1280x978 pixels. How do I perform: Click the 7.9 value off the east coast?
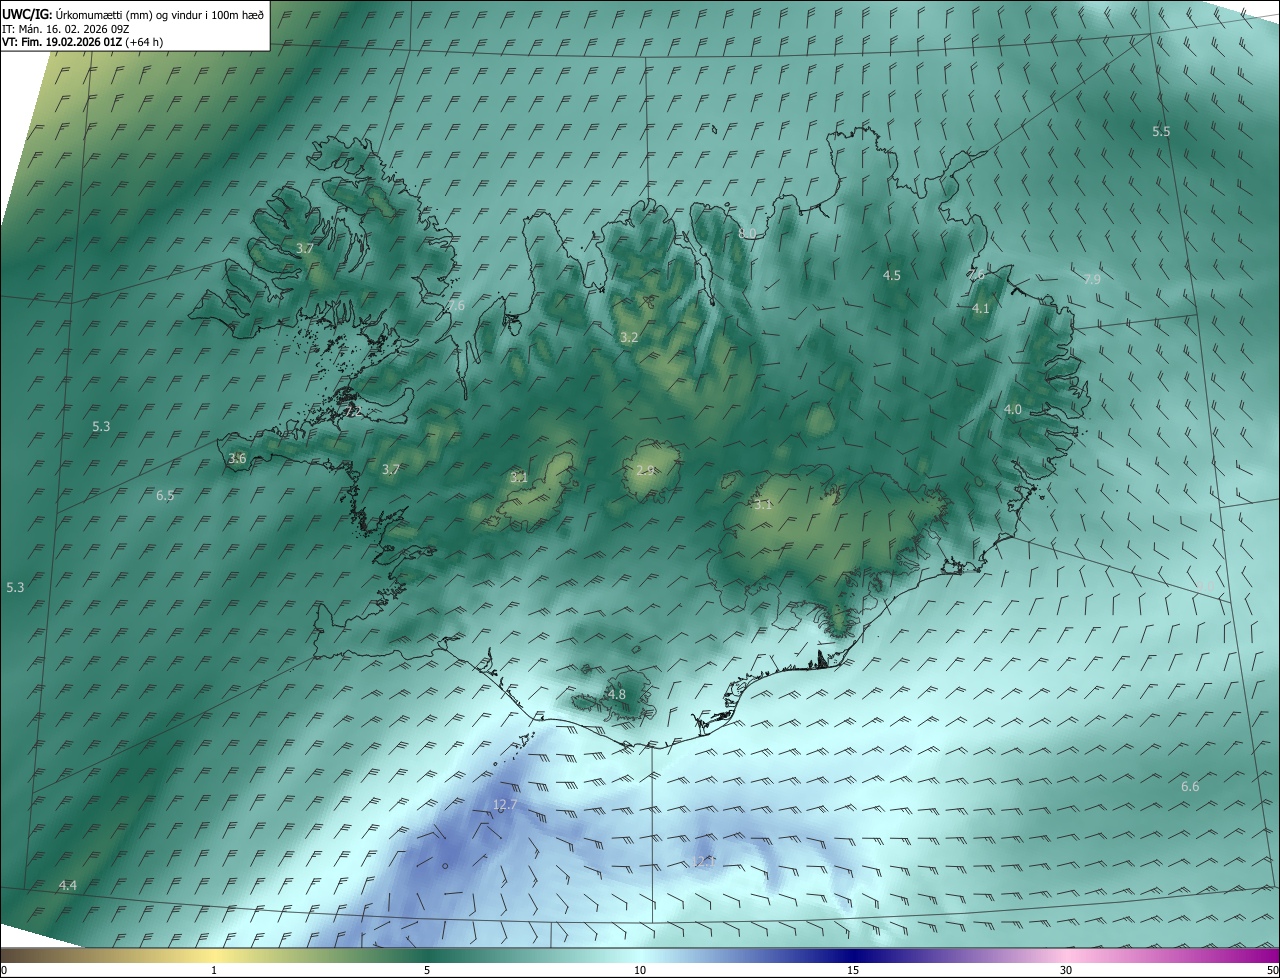pos(1092,280)
